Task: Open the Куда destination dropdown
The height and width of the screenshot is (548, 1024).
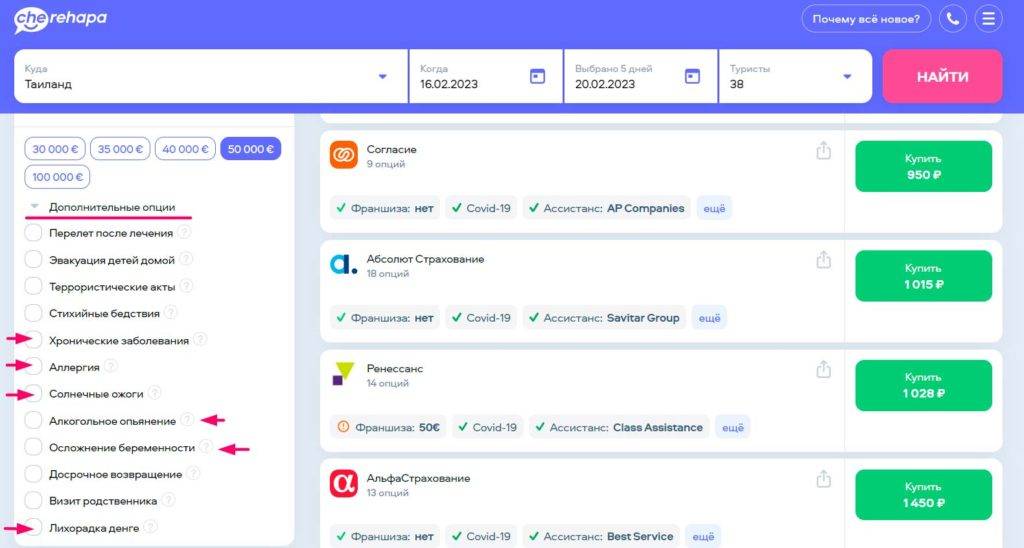Action: click(382, 76)
